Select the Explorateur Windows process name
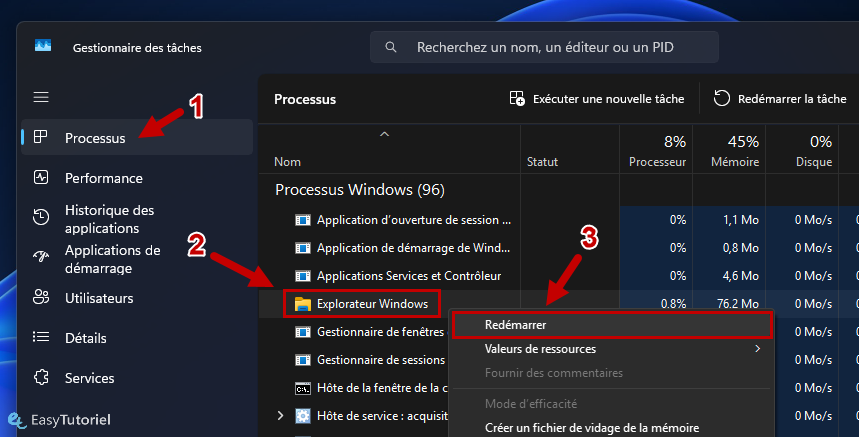 coord(372,304)
